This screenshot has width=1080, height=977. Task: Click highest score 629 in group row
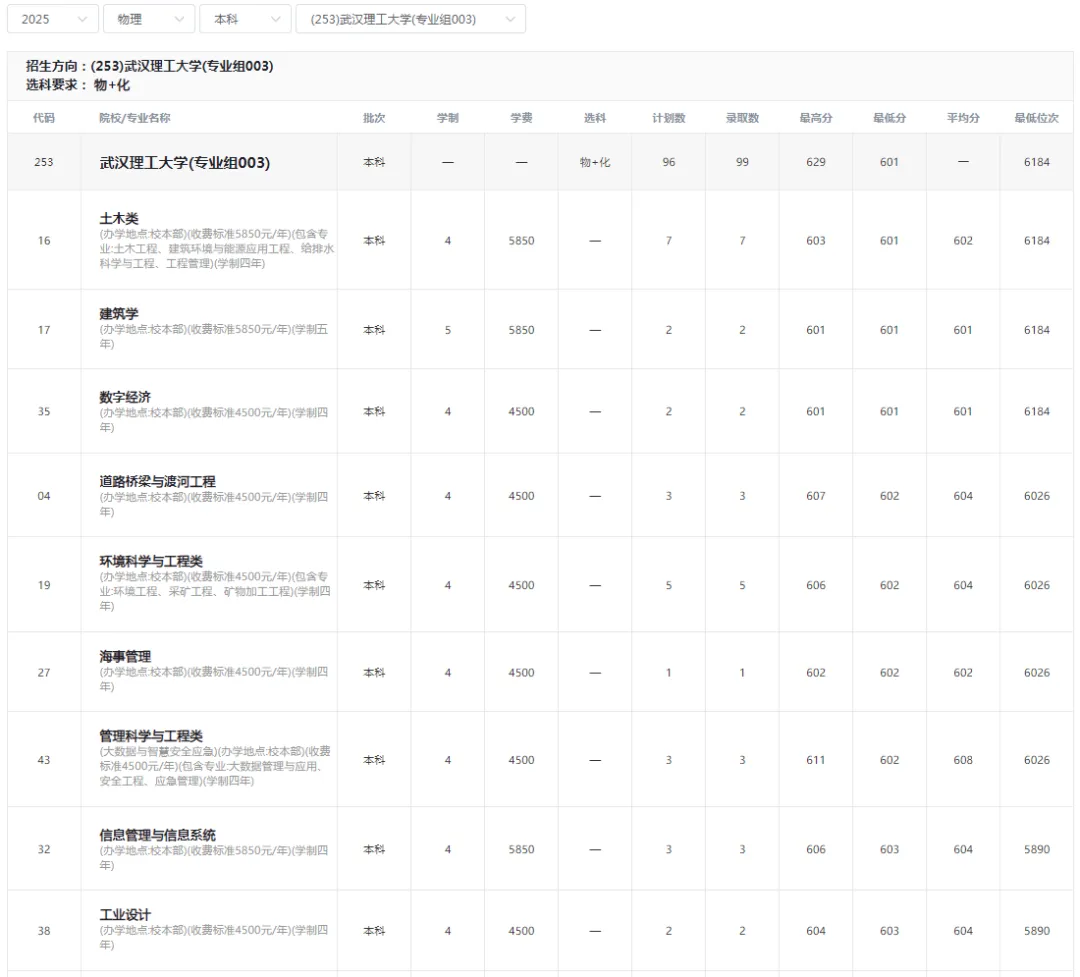816,162
